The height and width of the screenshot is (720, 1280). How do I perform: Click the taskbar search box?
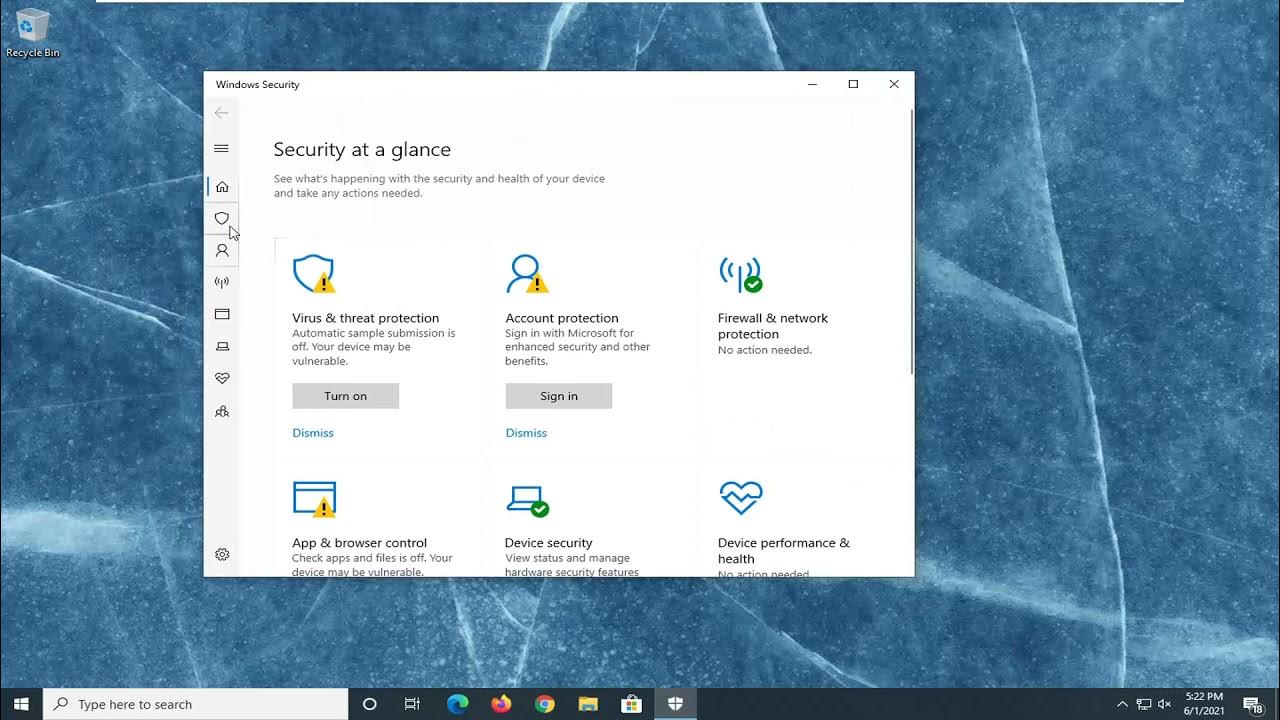pyautogui.click(x=196, y=704)
